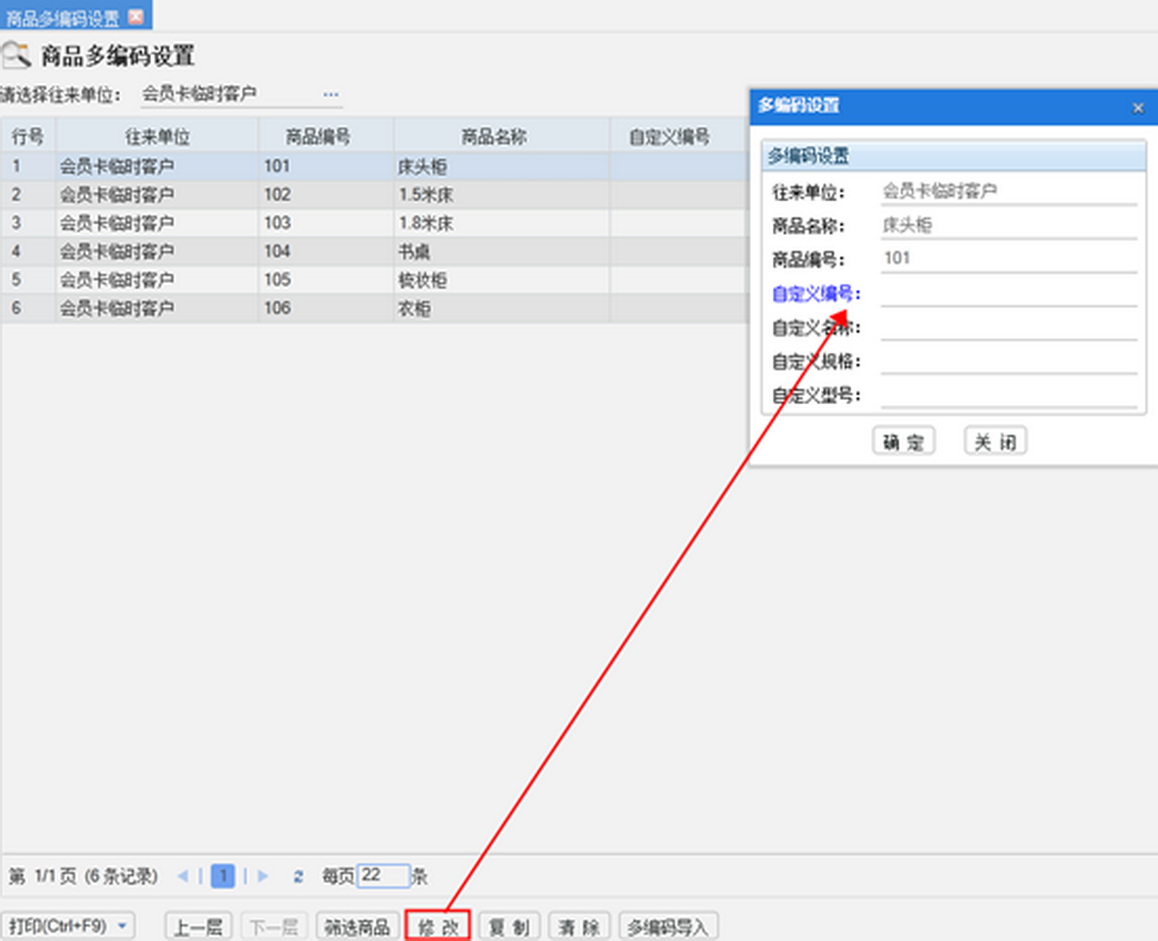Close the 商品多编码设置 tab

(136, 16)
